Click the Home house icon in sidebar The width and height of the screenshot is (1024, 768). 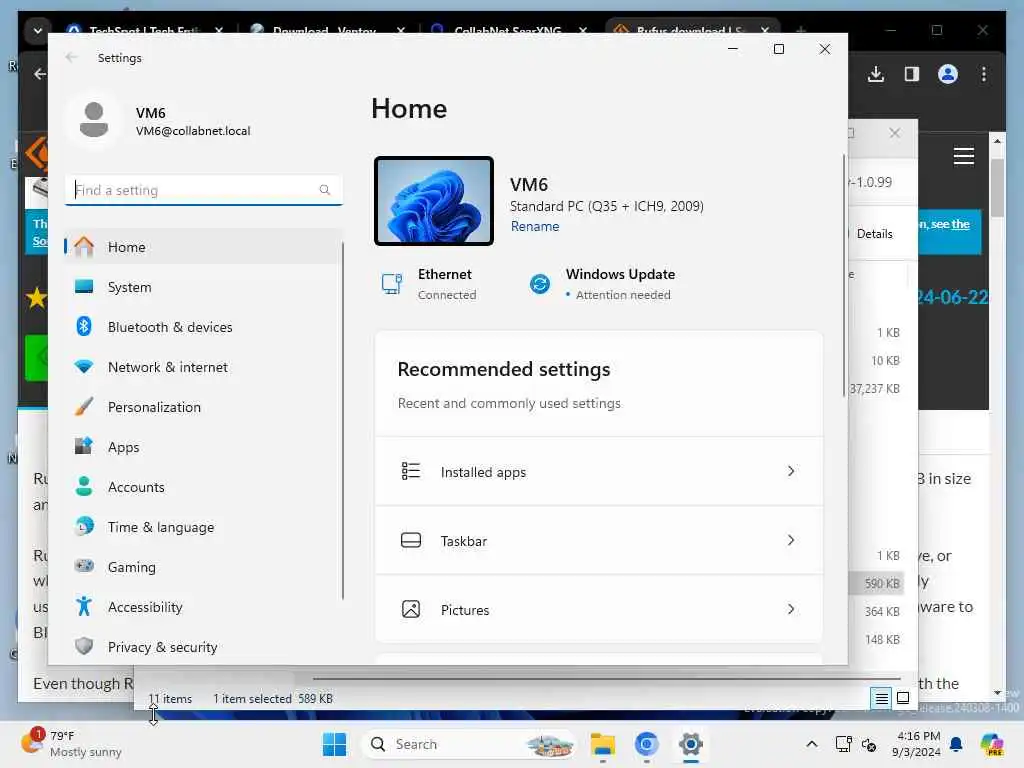coord(84,246)
